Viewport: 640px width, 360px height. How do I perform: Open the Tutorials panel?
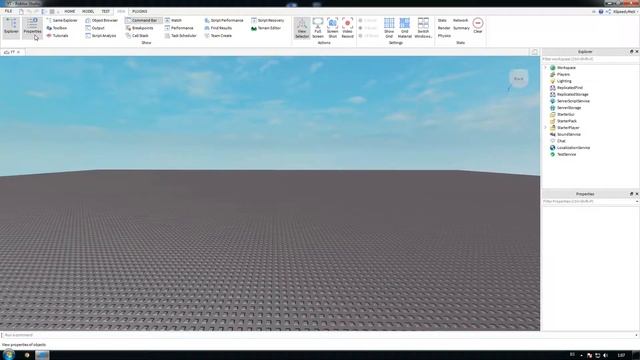[x=57, y=36]
